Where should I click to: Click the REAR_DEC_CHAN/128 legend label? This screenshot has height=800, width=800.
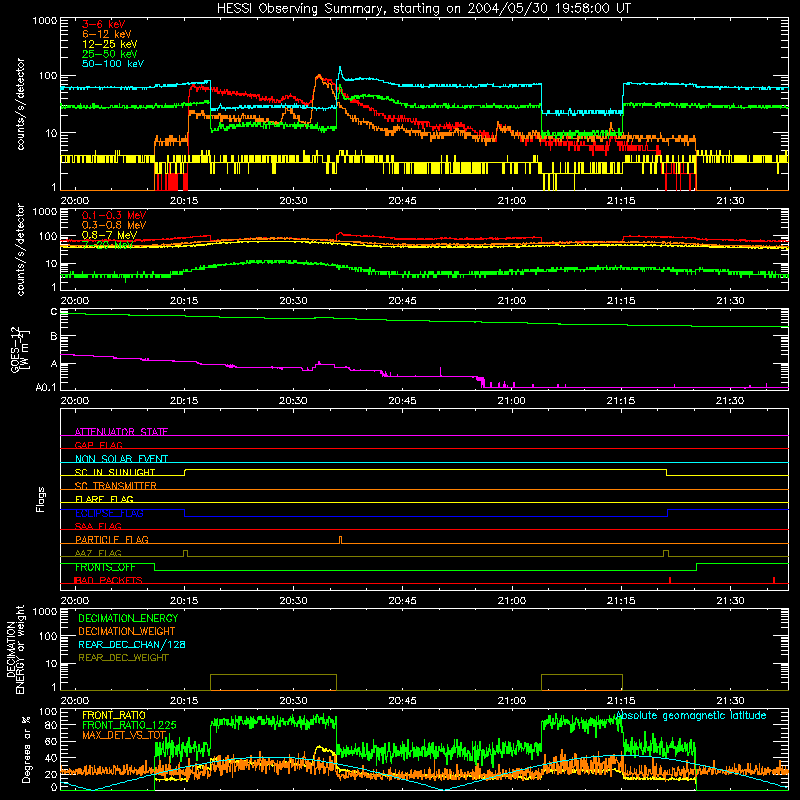pos(132,644)
